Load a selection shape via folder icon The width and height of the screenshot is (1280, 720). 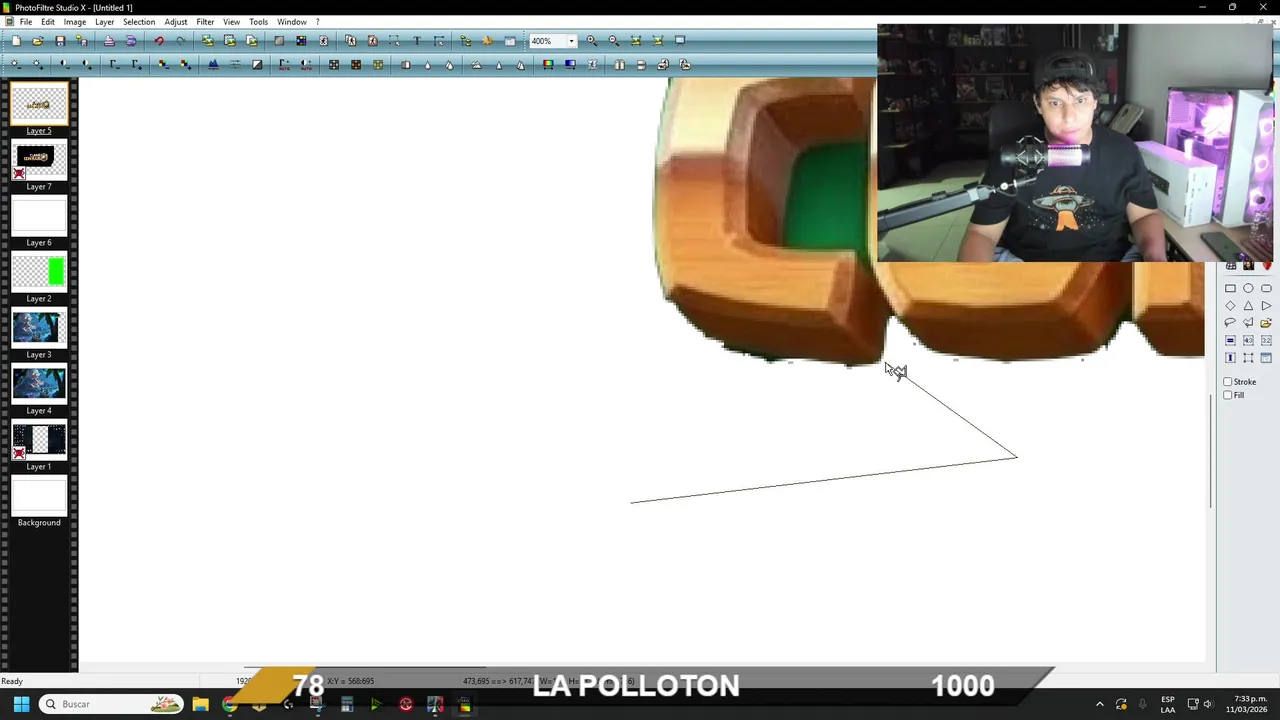(x=1266, y=323)
